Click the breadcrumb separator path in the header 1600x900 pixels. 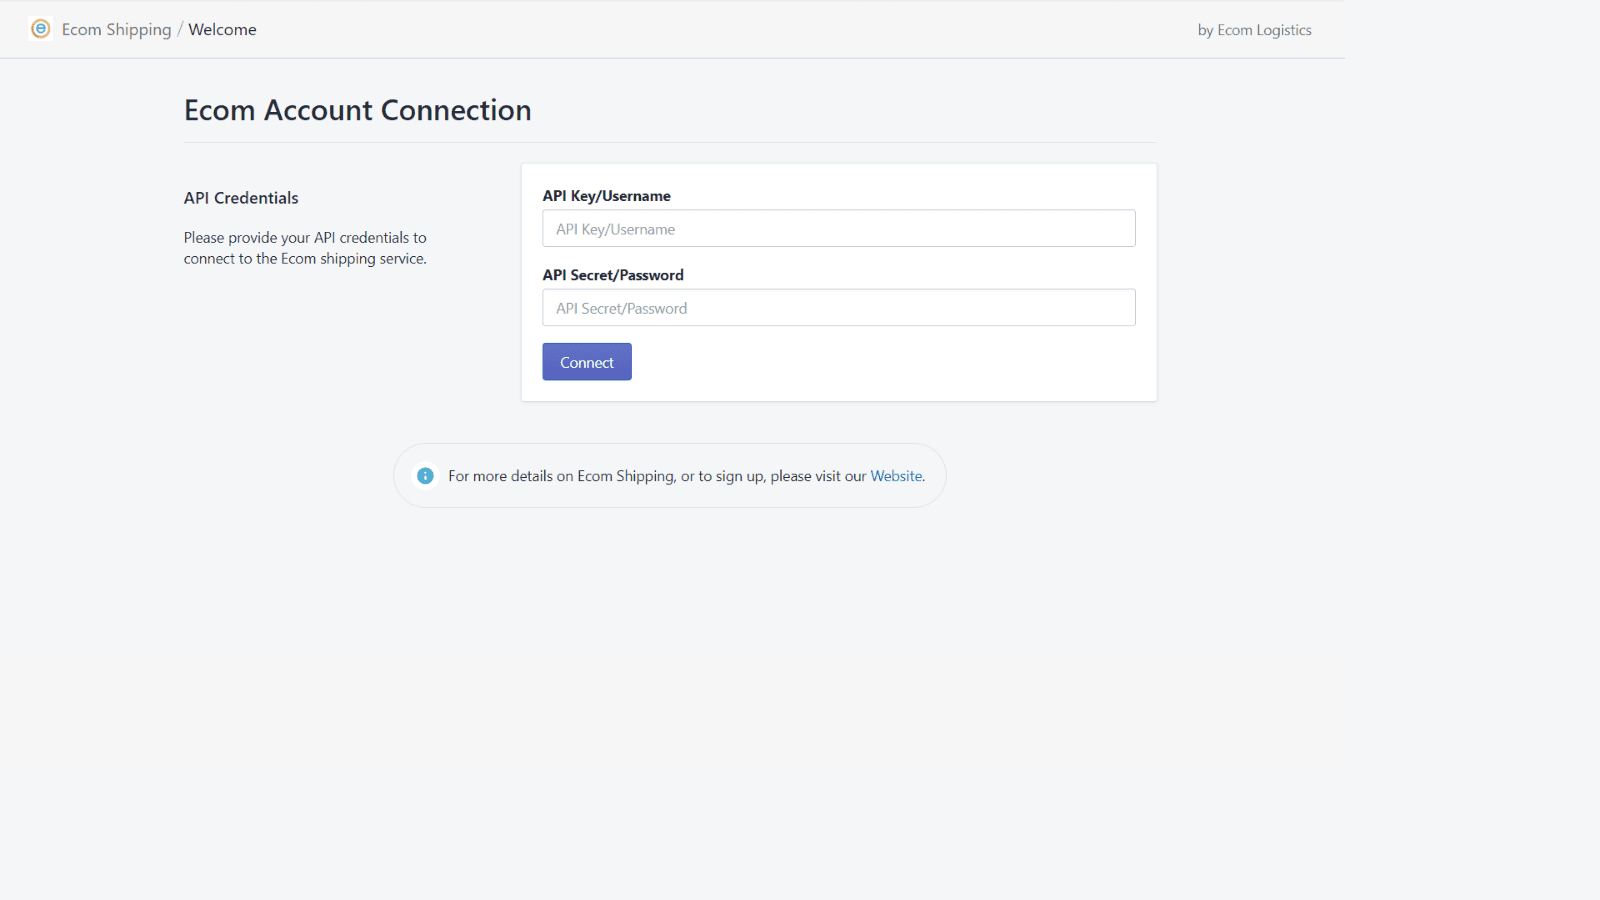pos(181,29)
